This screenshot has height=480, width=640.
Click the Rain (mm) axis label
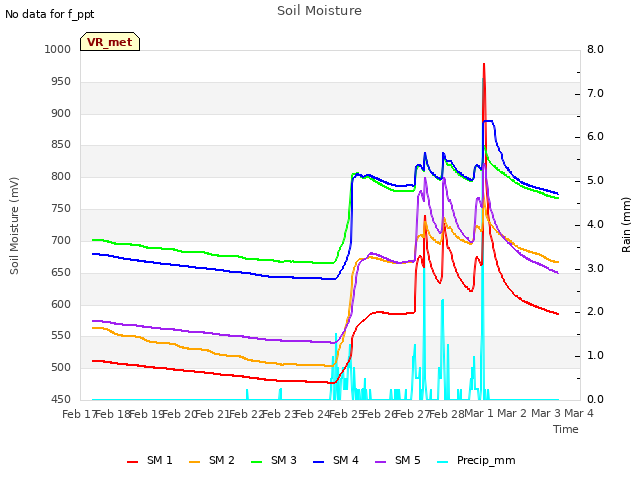point(626,225)
